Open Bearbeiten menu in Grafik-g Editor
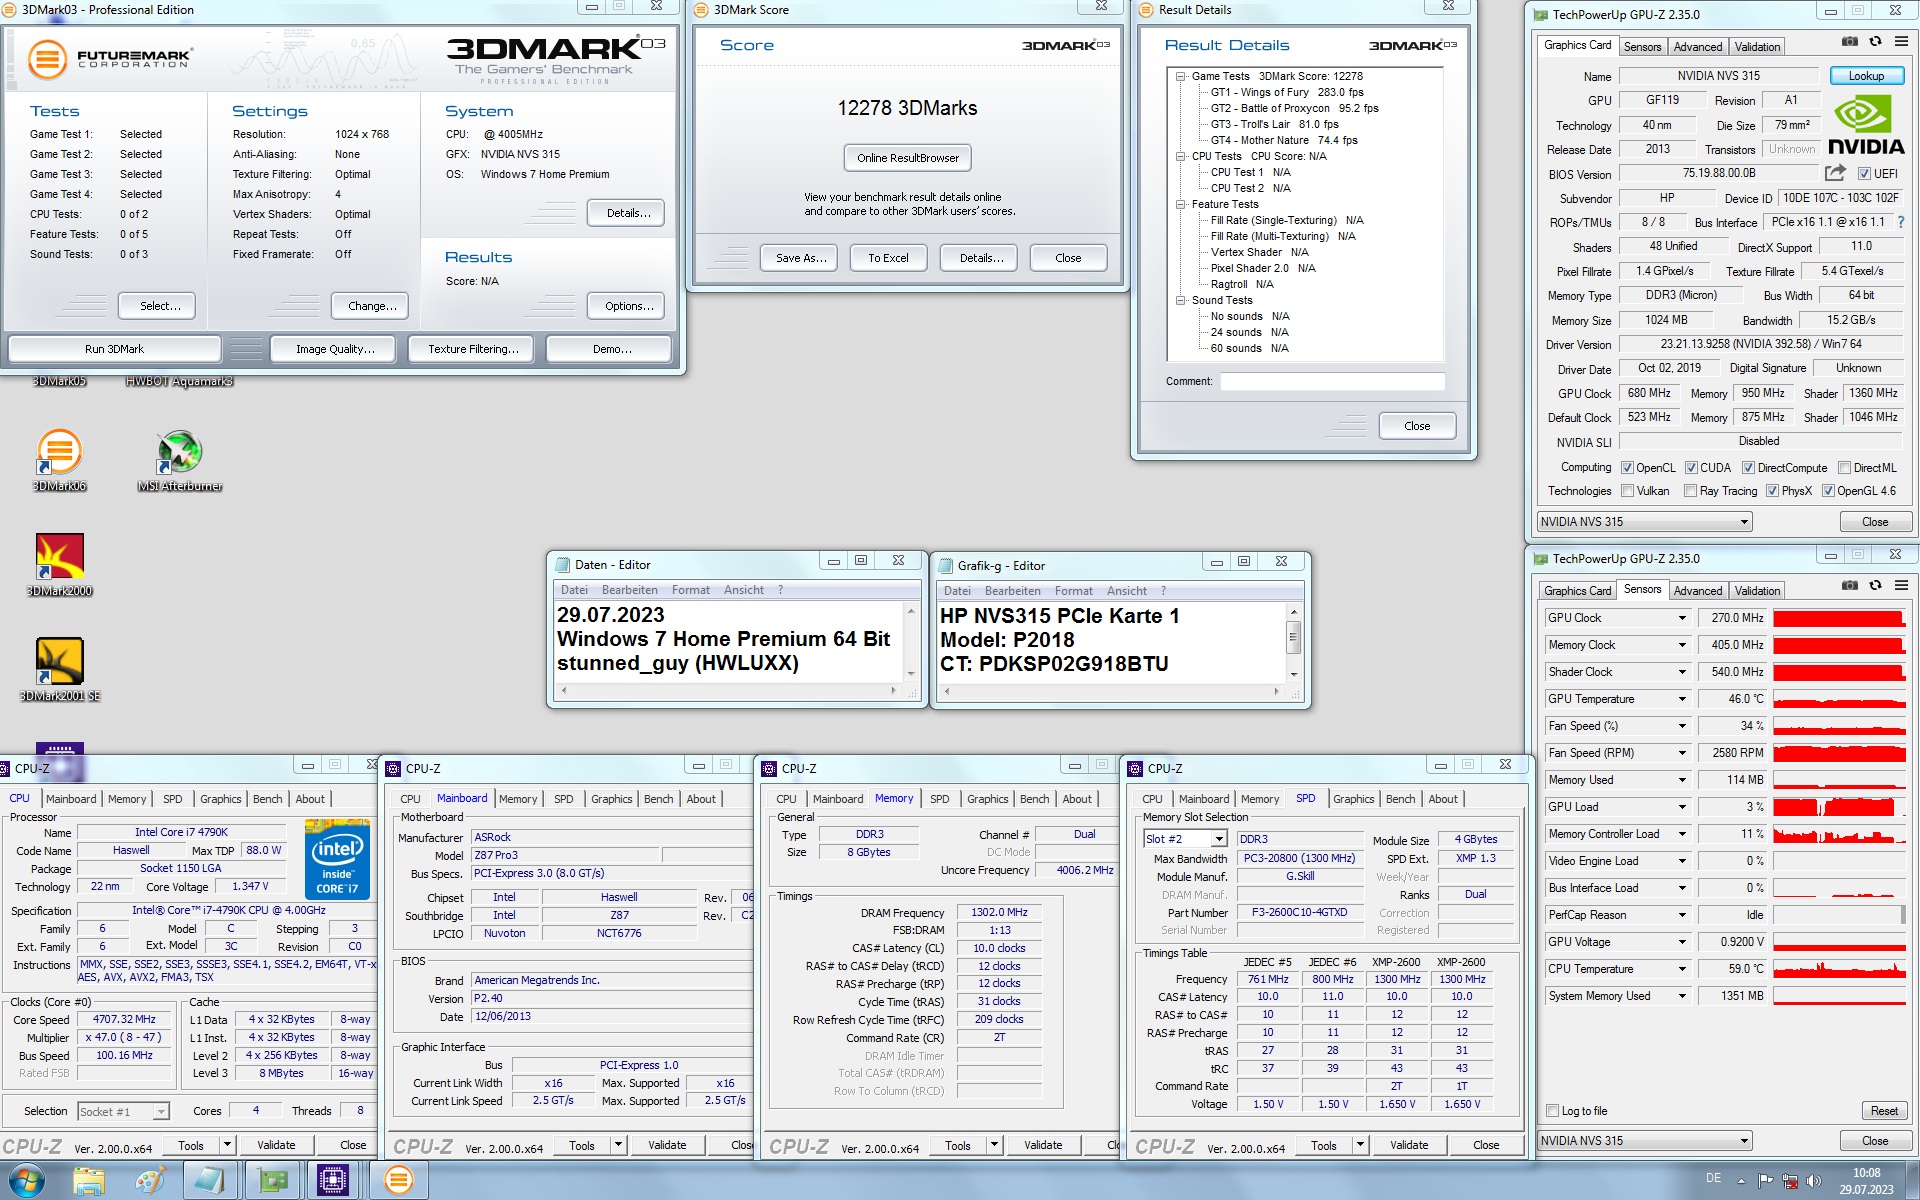The height and width of the screenshot is (1200, 1920). pos(1012,591)
